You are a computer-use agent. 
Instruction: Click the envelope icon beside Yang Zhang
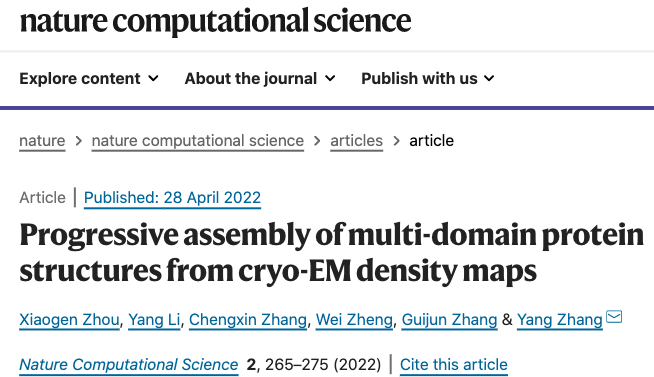(x=614, y=317)
